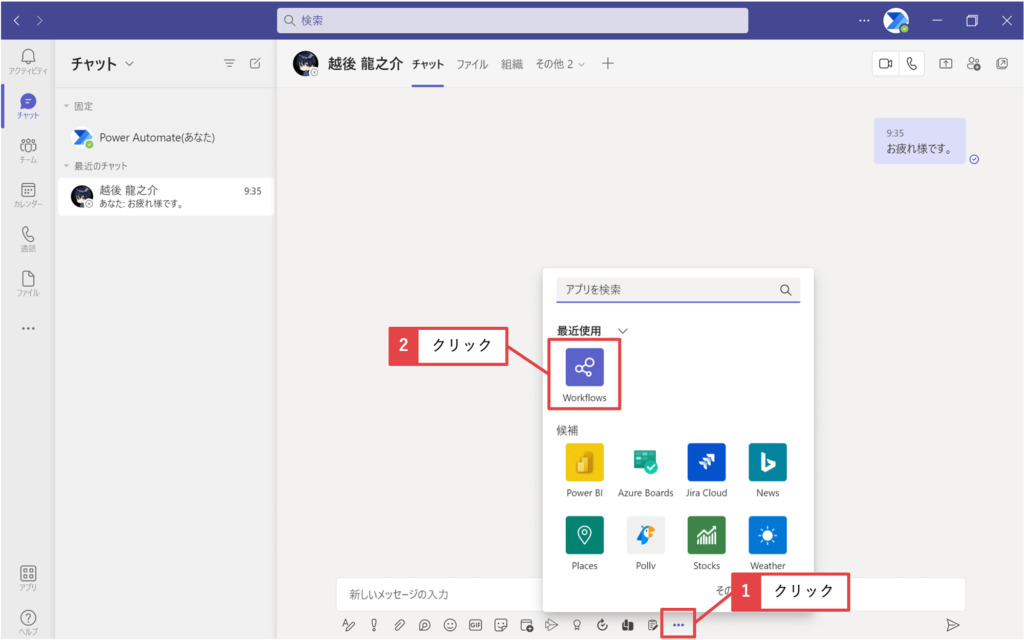Go back with the navigation arrow
This screenshot has width=1024, height=640.
tap(16, 20)
